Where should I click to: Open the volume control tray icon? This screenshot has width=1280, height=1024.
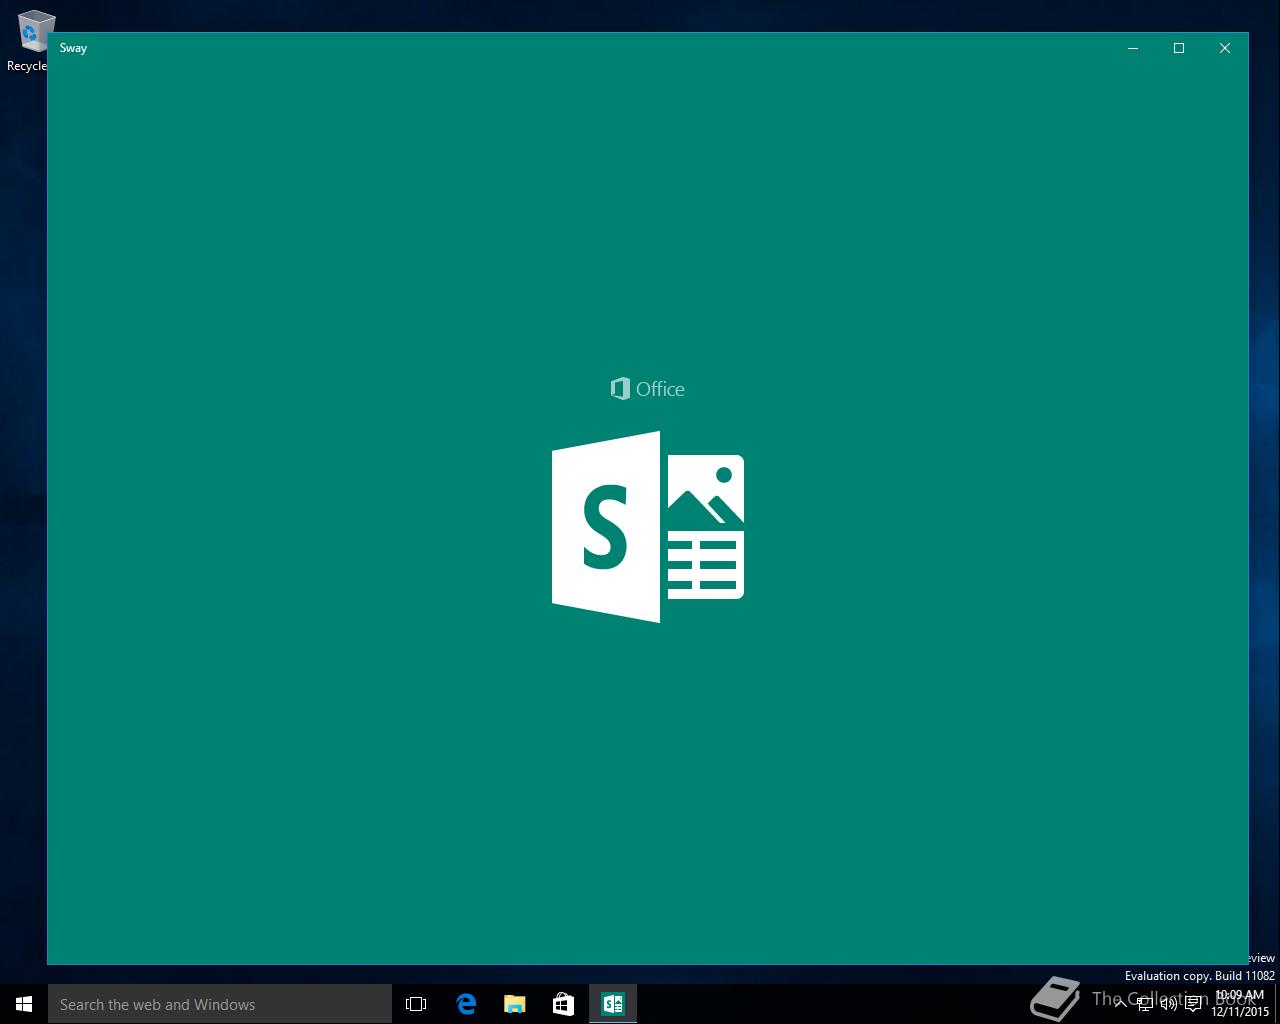click(1169, 1004)
